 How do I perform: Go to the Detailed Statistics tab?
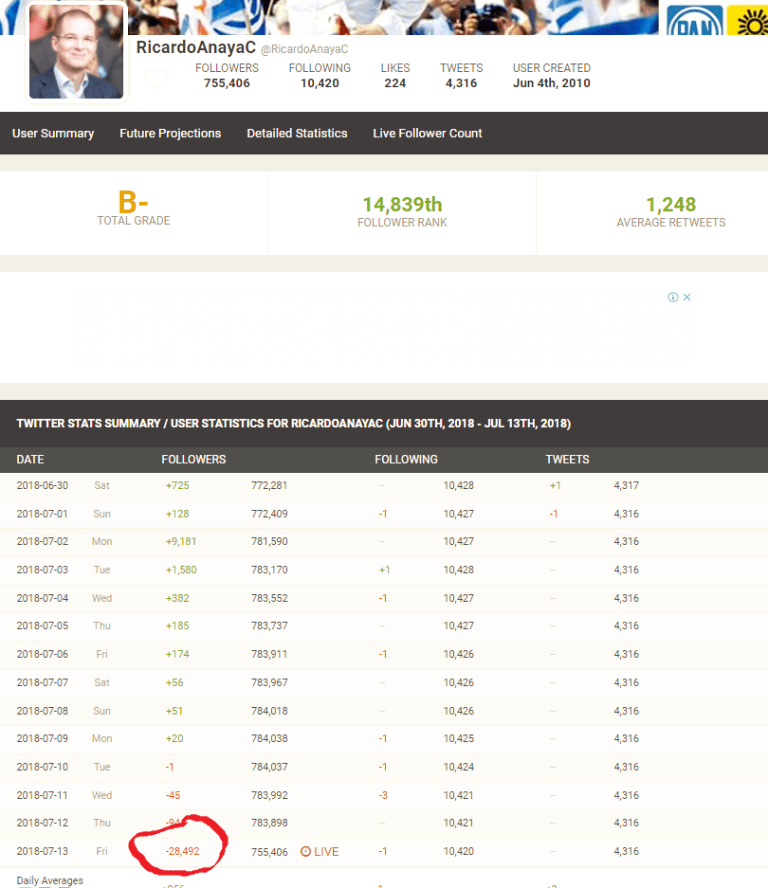pos(297,133)
